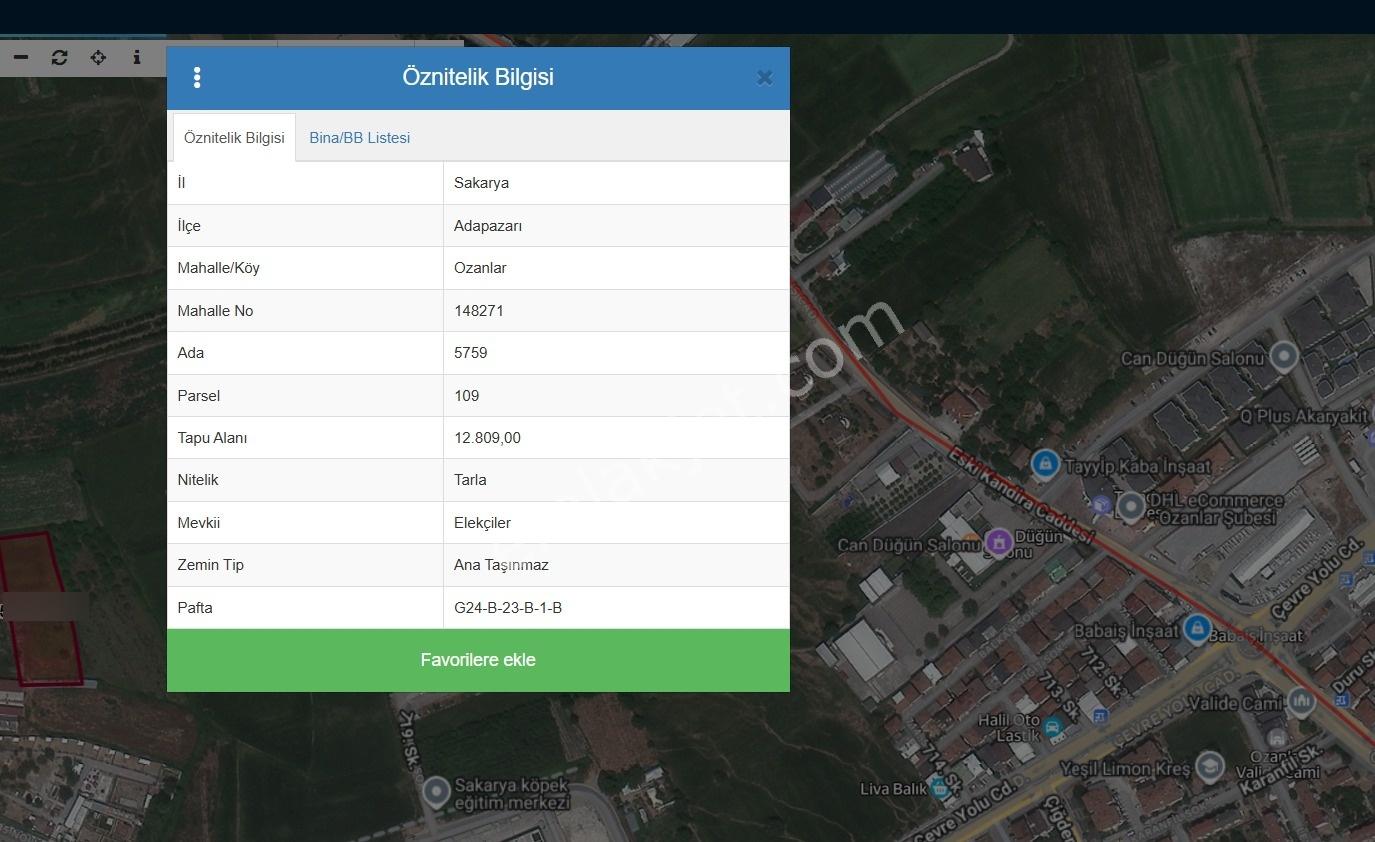
Task: Click the gray Can Düğün Salonu map pin
Action: (1284, 356)
